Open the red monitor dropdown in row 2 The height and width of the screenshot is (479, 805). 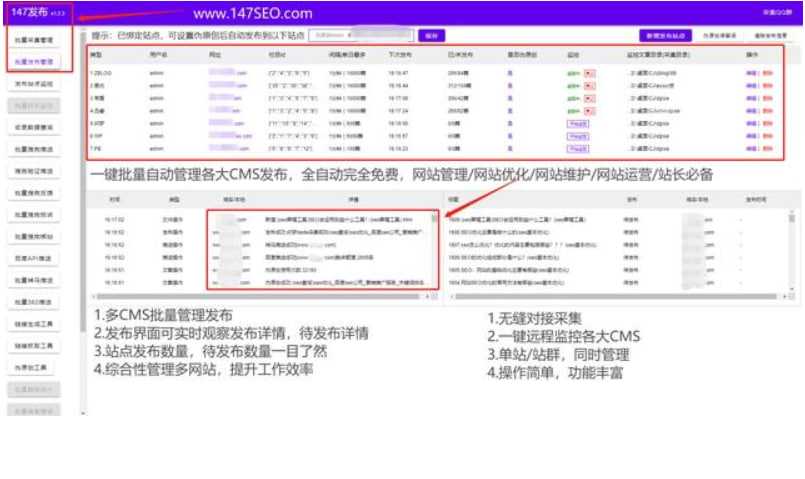(x=589, y=86)
